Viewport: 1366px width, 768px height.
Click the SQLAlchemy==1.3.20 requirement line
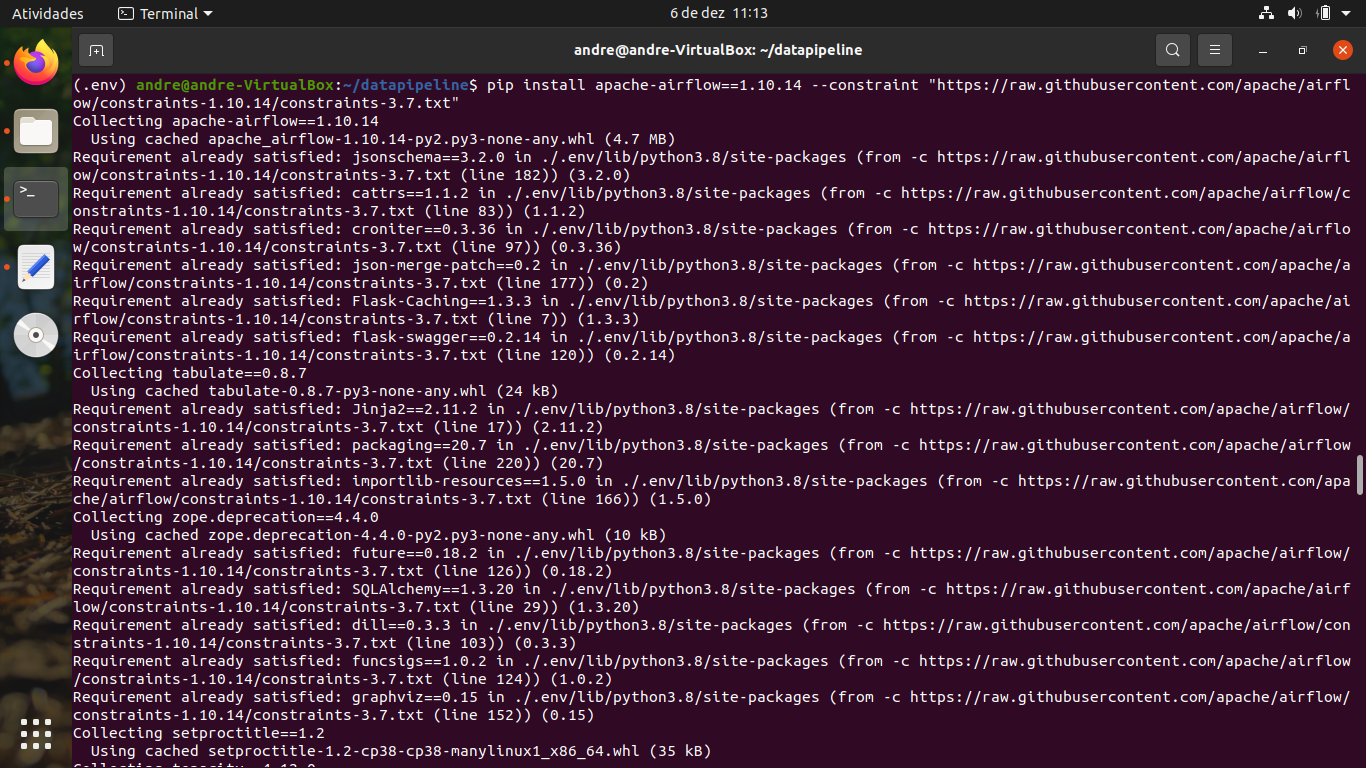pyautogui.click(x=711, y=598)
